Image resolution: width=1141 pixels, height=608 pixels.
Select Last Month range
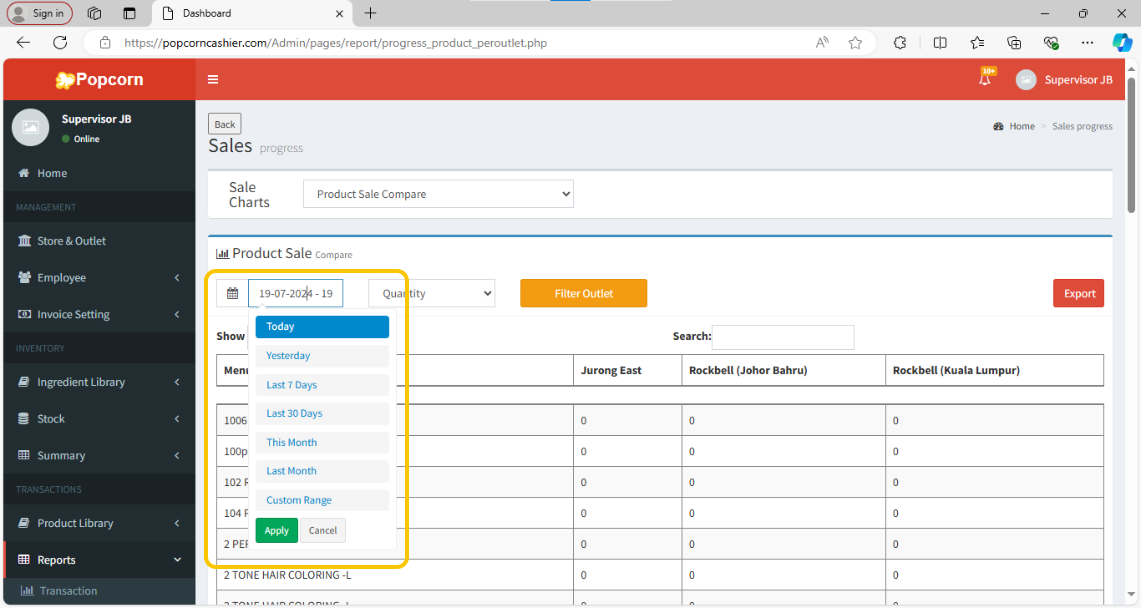[x=322, y=471]
